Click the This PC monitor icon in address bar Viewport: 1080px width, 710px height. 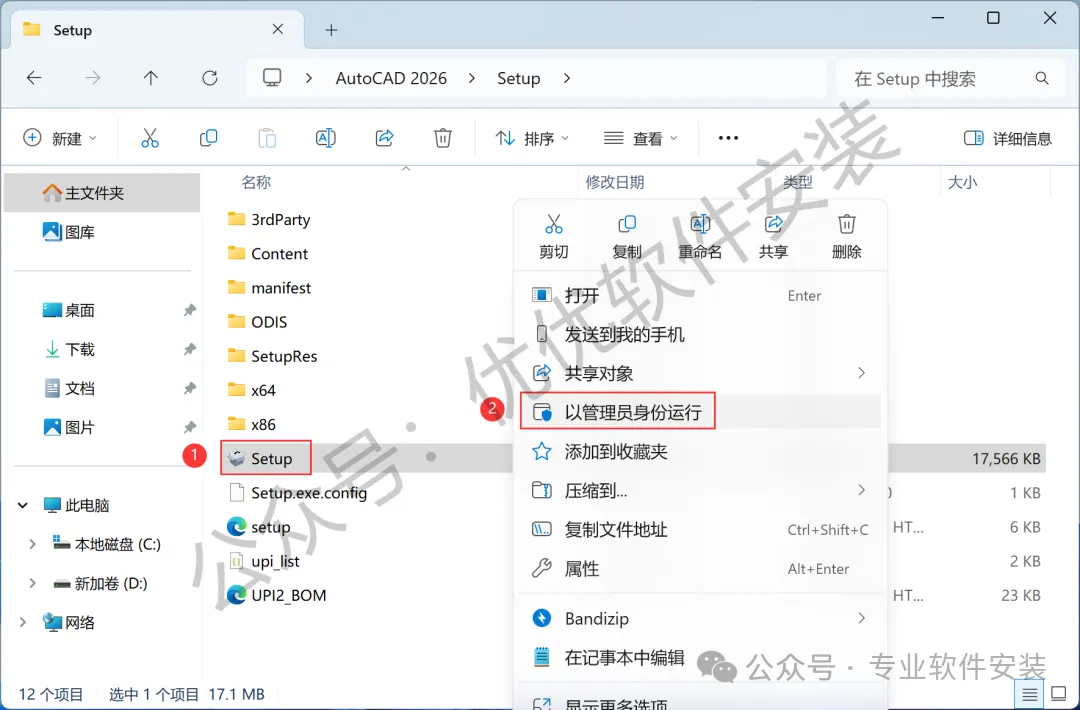point(272,78)
